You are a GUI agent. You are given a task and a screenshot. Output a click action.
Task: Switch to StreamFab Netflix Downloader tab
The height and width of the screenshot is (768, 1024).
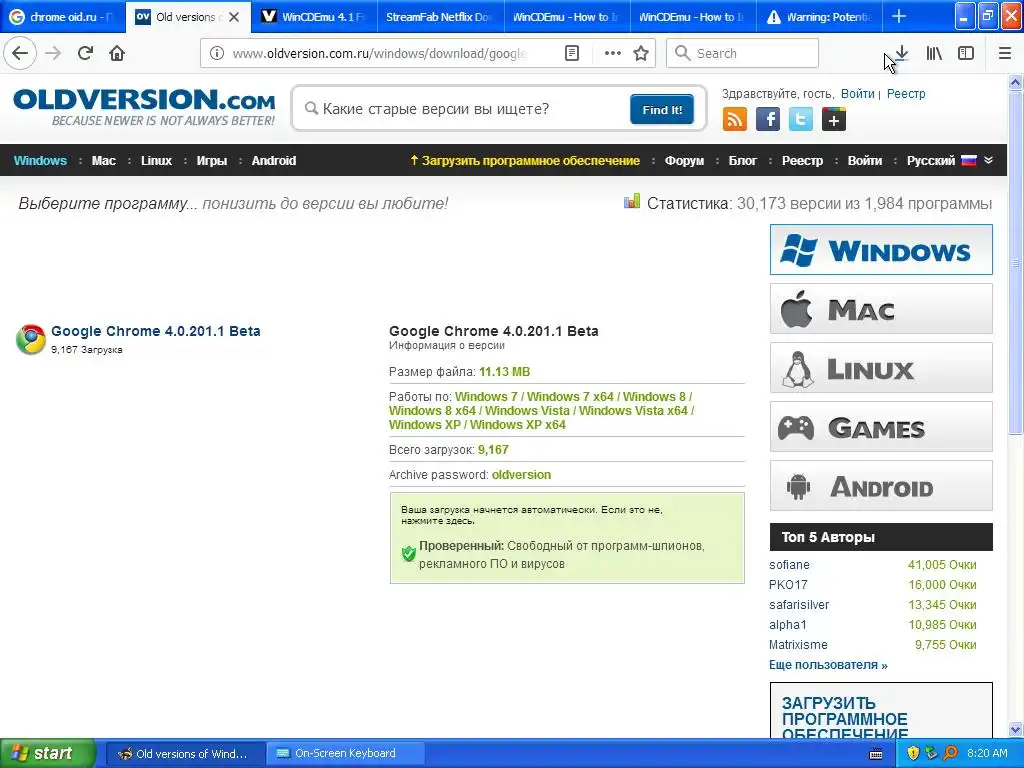tap(439, 17)
